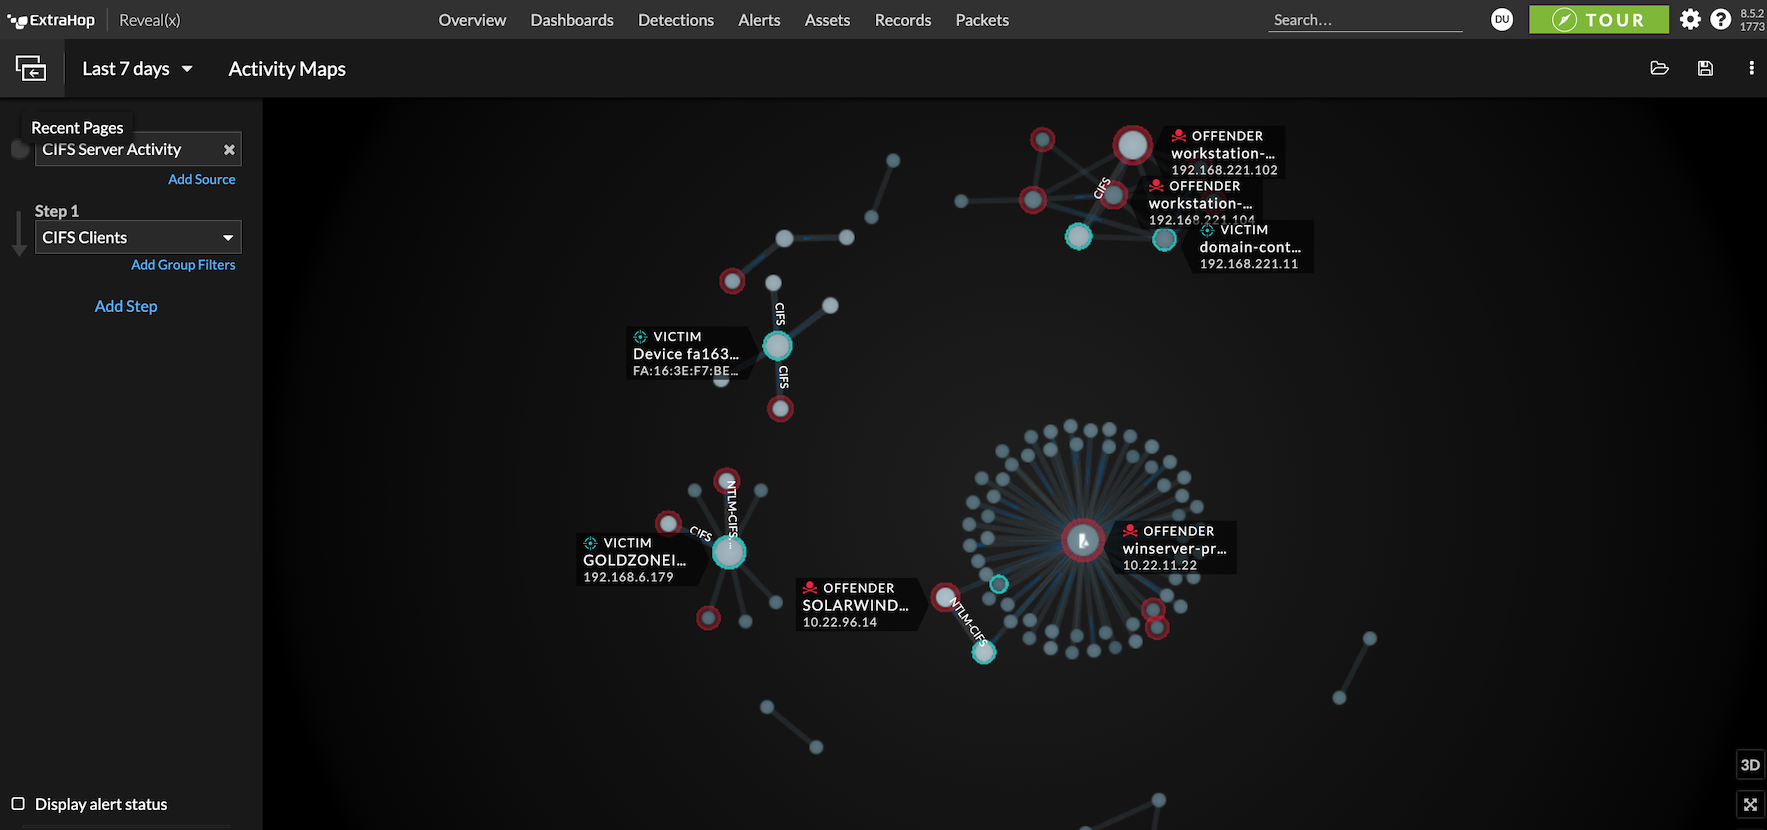The image size is (1767, 830).
Task: Open the Detections page
Action: pyautogui.click(x=676, y=20)
